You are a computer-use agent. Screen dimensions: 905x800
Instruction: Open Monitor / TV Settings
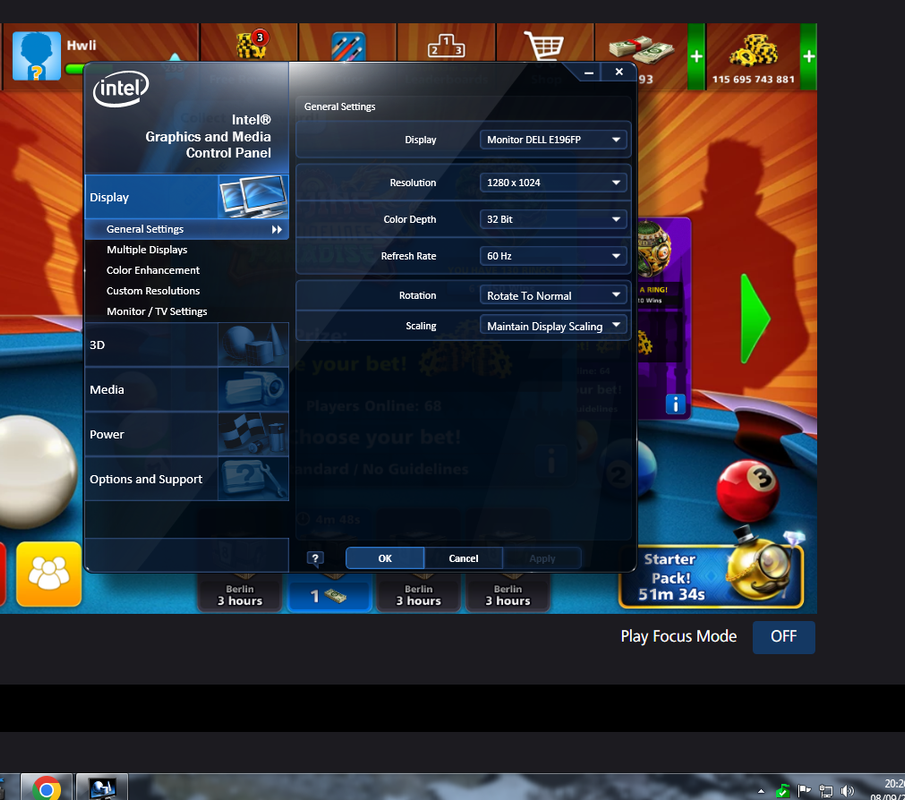coord(156,312)
